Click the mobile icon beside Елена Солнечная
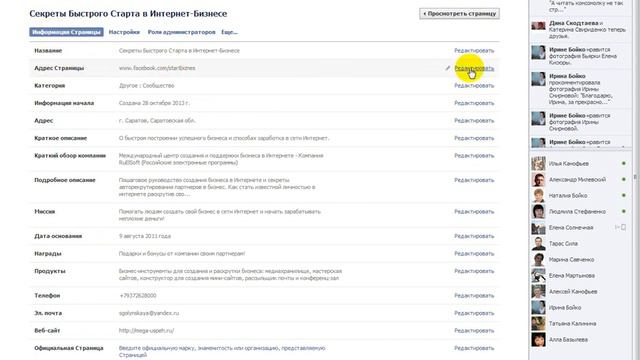The width and height of the screenshot is (640, 360). (623, 227)
